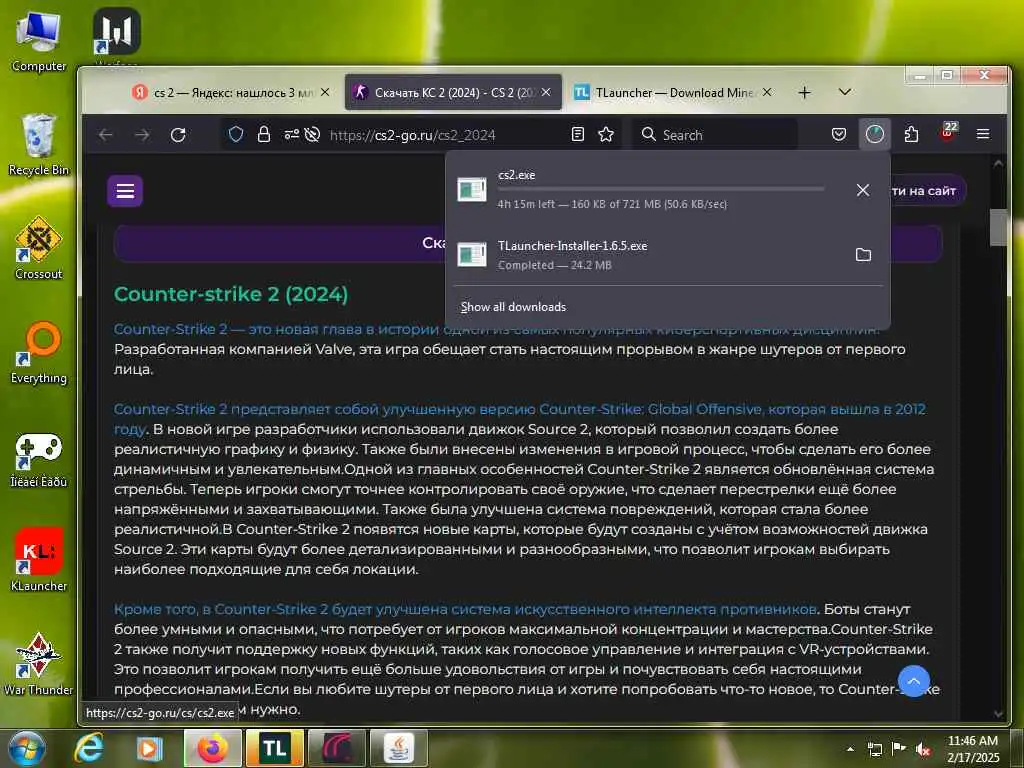Open the Extensions puzzle icon

911,135
